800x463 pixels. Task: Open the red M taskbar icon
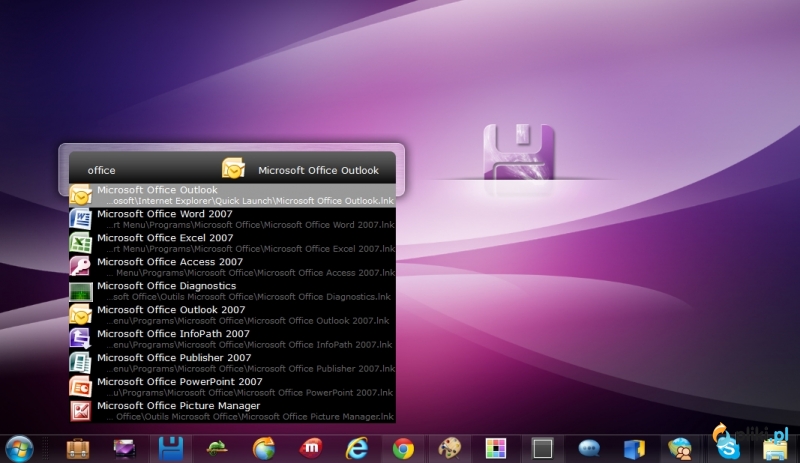(310, 449)
